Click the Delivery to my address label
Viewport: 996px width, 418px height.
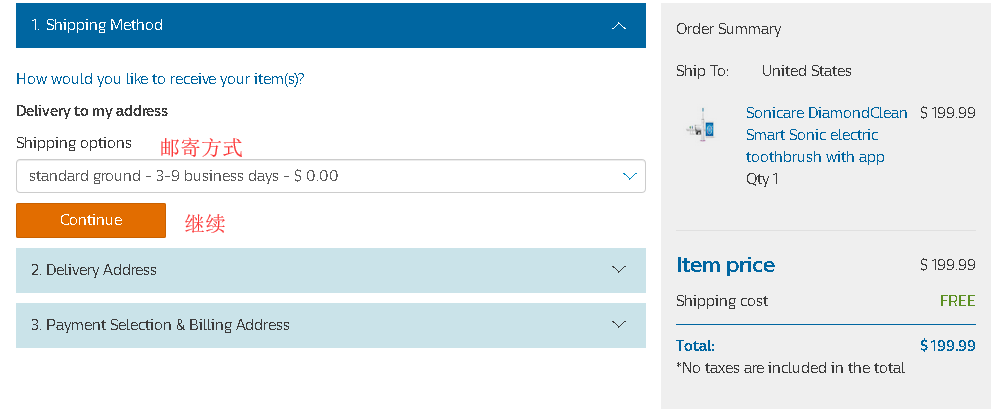92,111
